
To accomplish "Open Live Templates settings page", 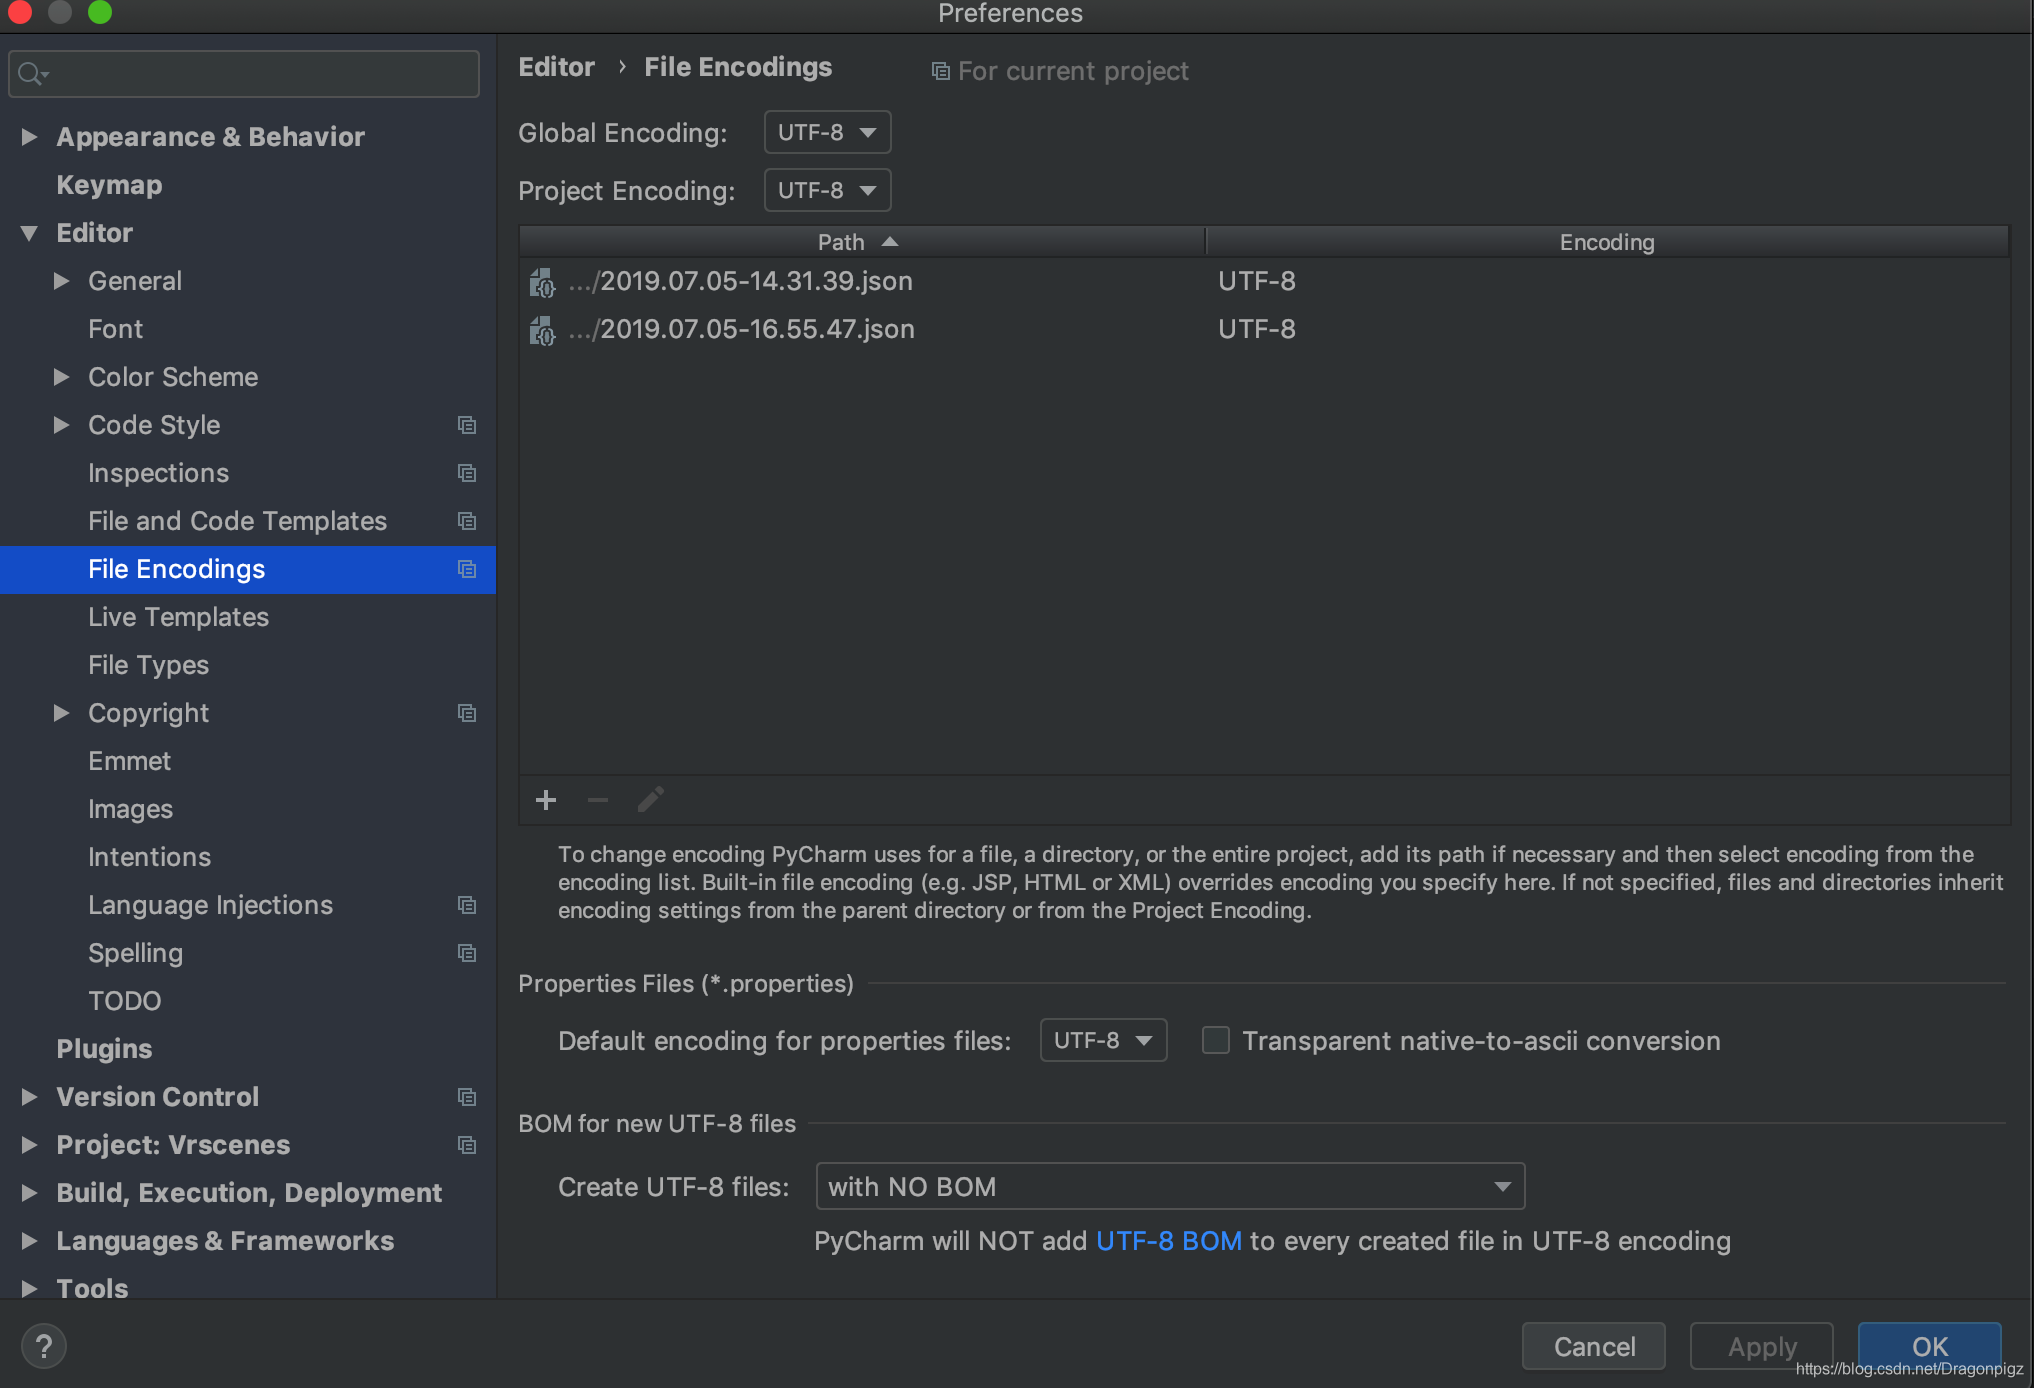I will click(178, 617).
